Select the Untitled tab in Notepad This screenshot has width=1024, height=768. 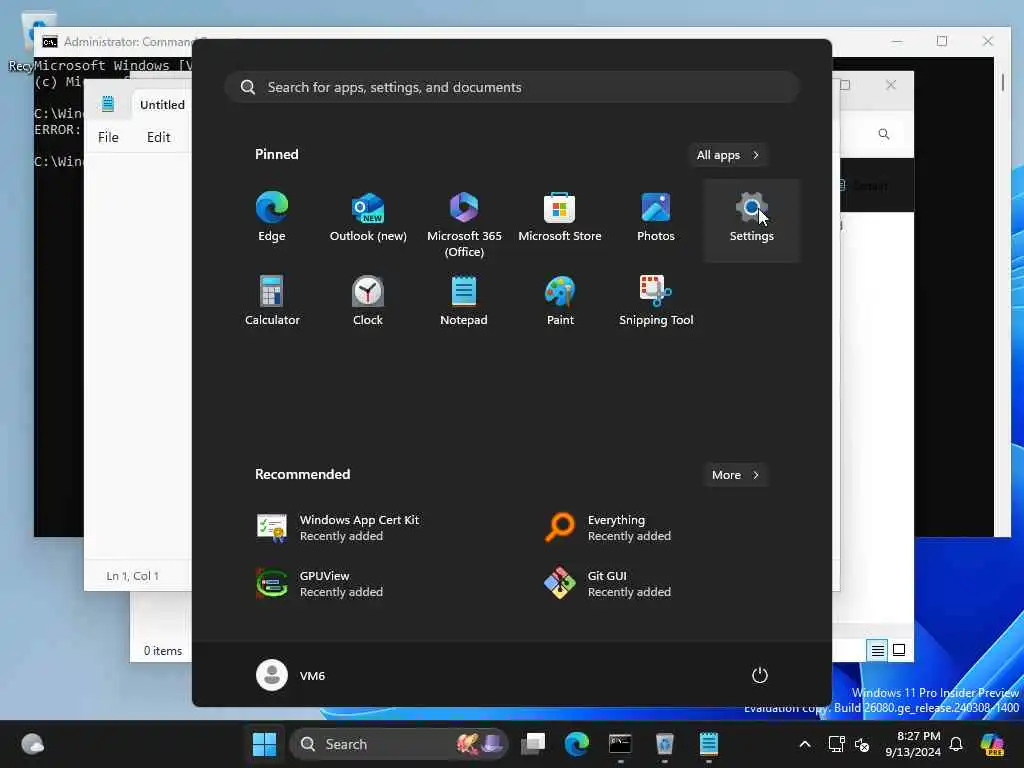tap(162, 104)
